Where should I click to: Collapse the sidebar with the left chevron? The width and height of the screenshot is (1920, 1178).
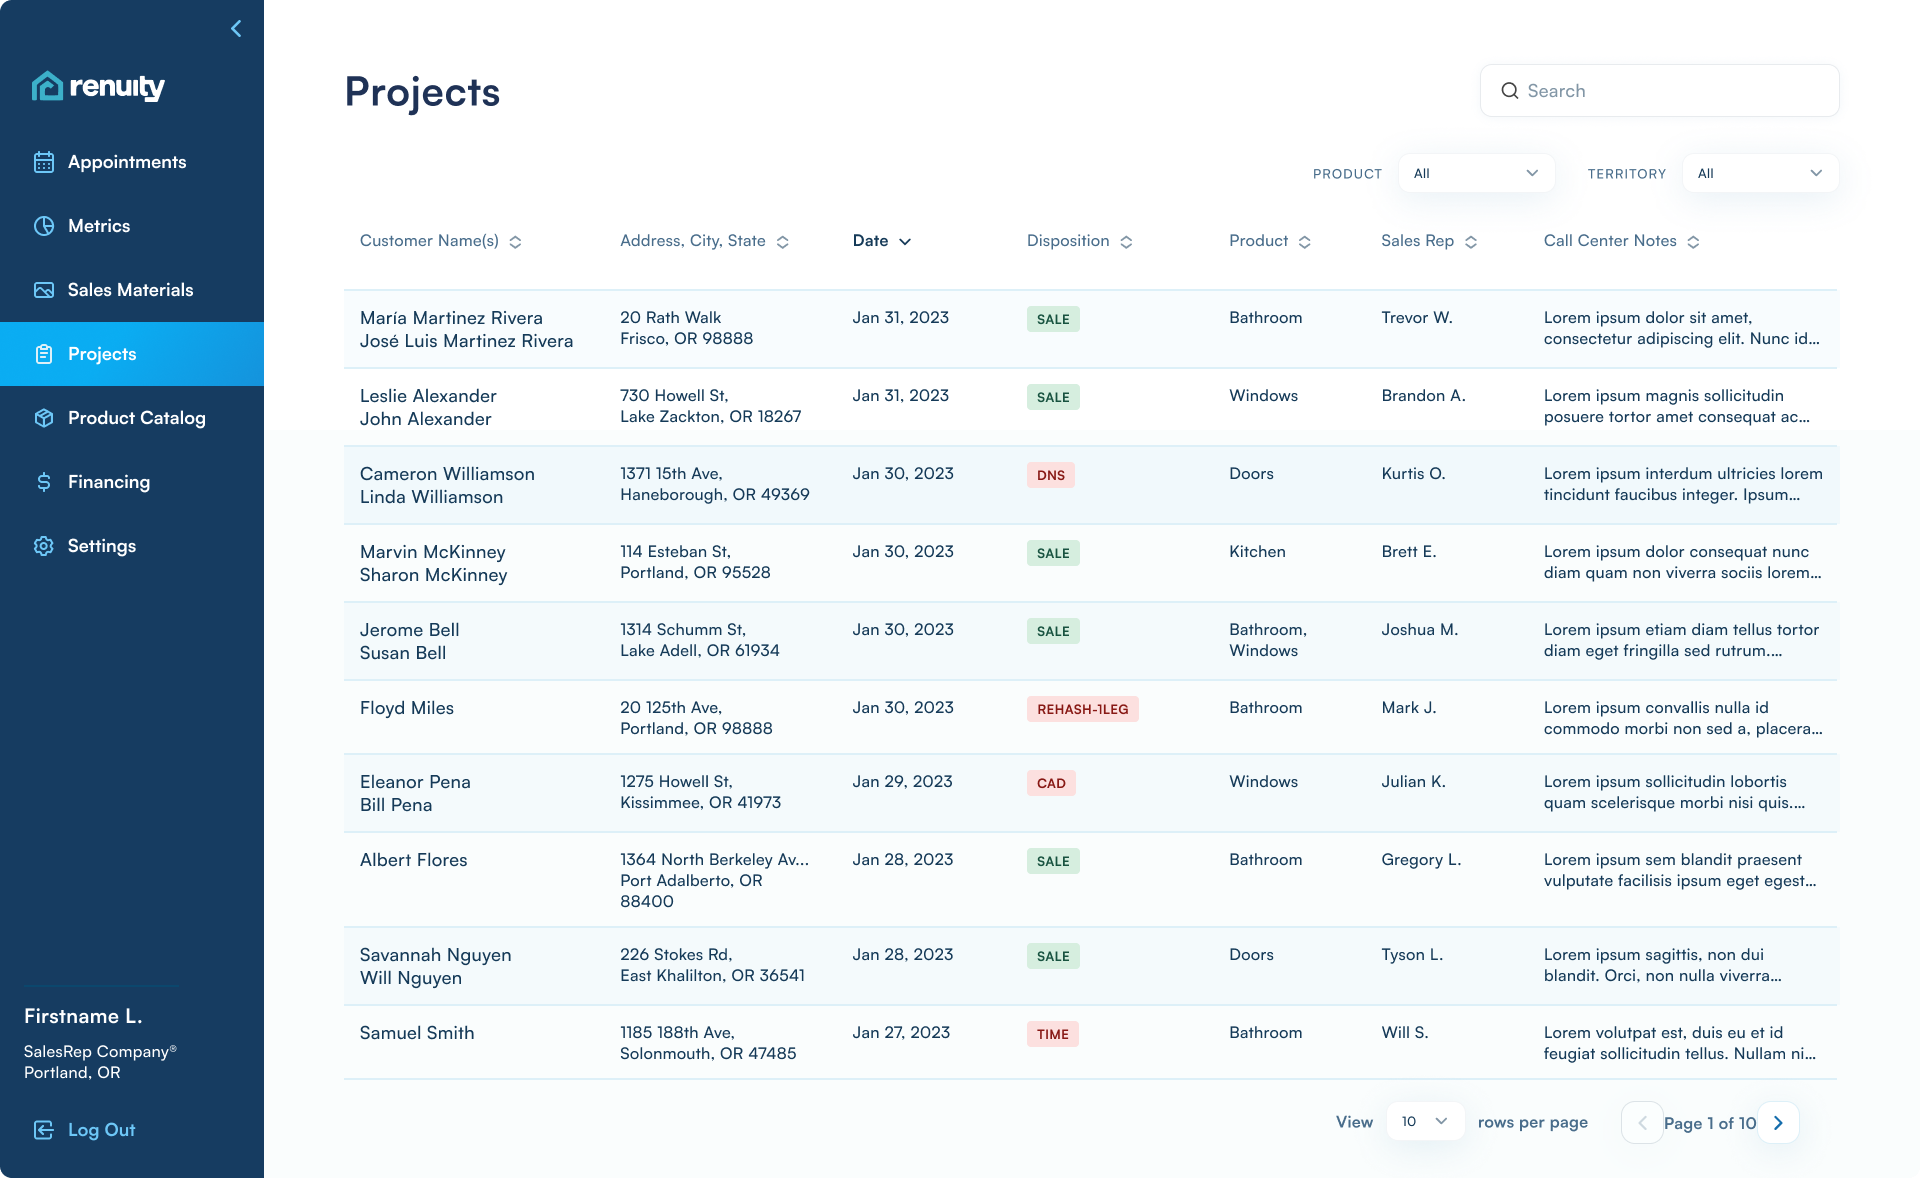pos(236,29)
